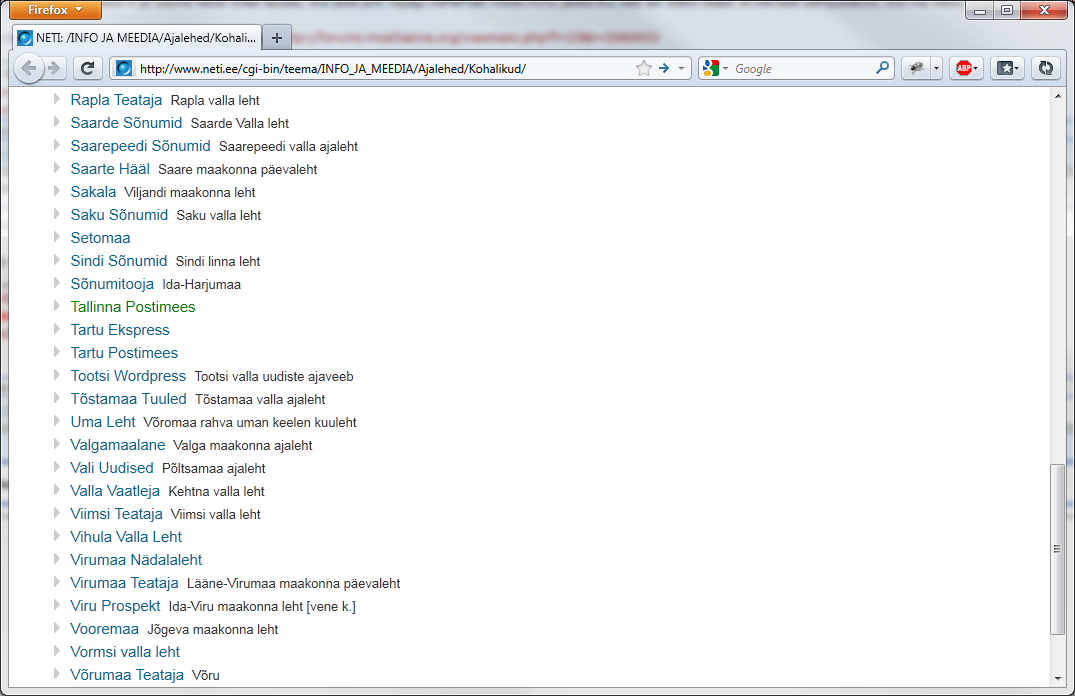
Task: Open the Google search engine selector
Action: [715, 68]
